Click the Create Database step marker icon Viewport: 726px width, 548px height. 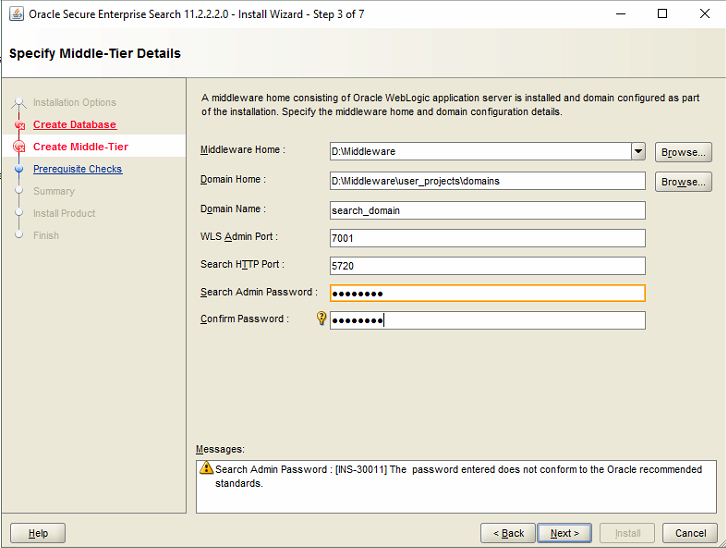pos(19,125)
